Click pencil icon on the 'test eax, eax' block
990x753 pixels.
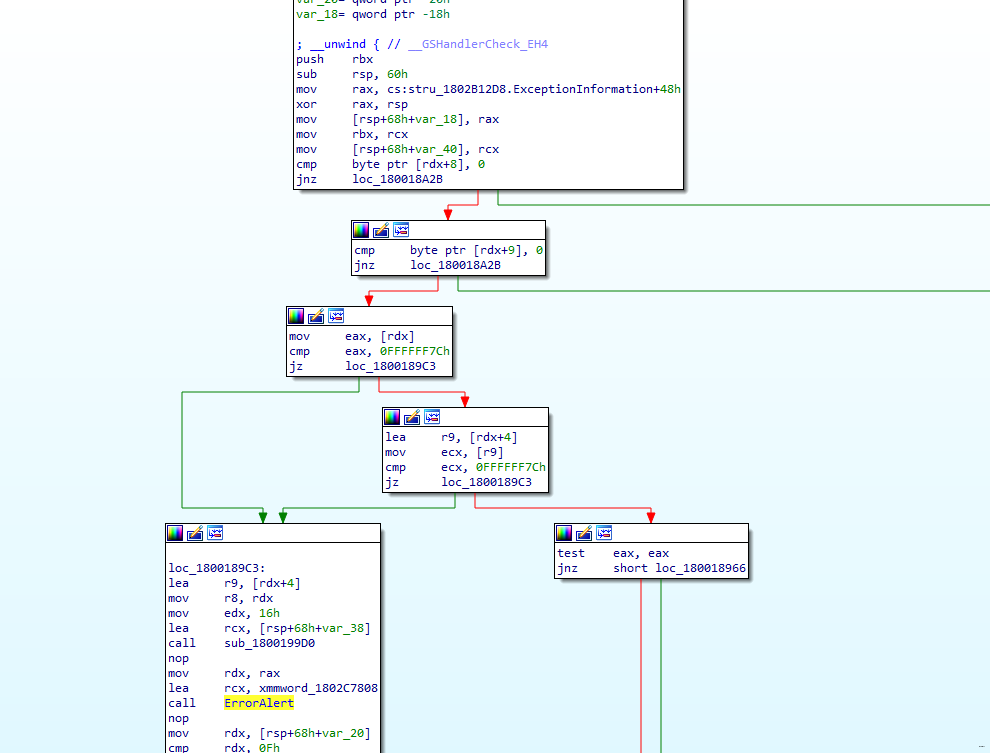click(x=584, y=533)
